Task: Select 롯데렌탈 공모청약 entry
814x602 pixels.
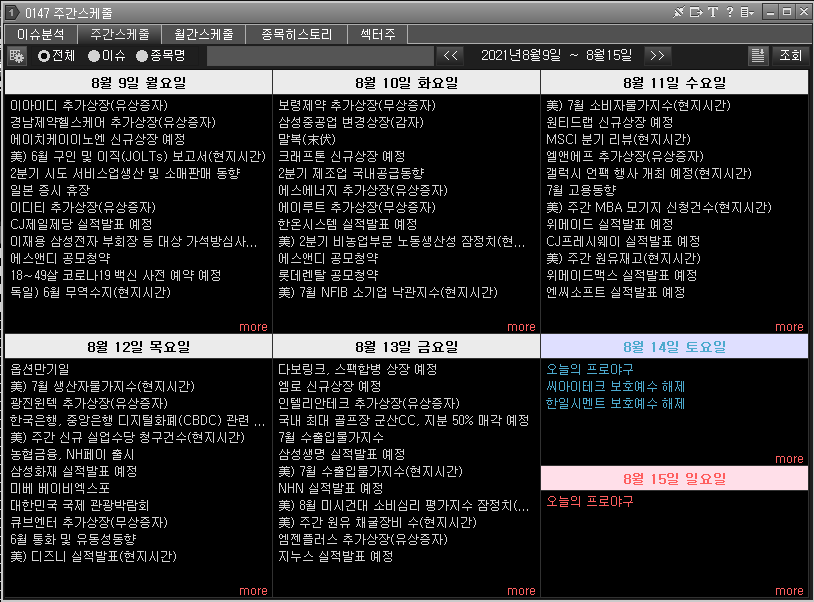Action: pyautogui.click(x=328, y=275)
